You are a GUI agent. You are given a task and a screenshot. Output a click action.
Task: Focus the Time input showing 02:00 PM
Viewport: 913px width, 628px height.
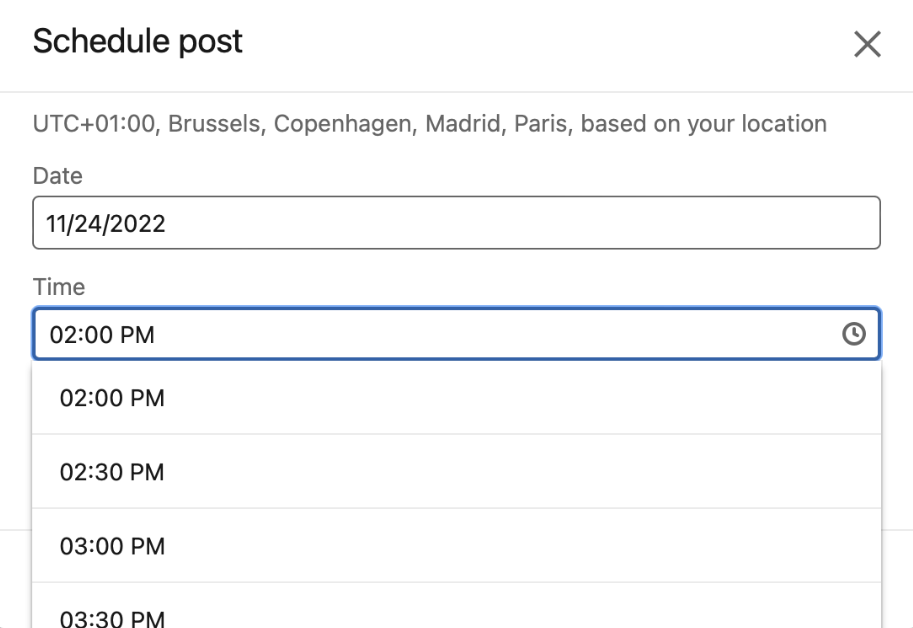click(430, 334)
